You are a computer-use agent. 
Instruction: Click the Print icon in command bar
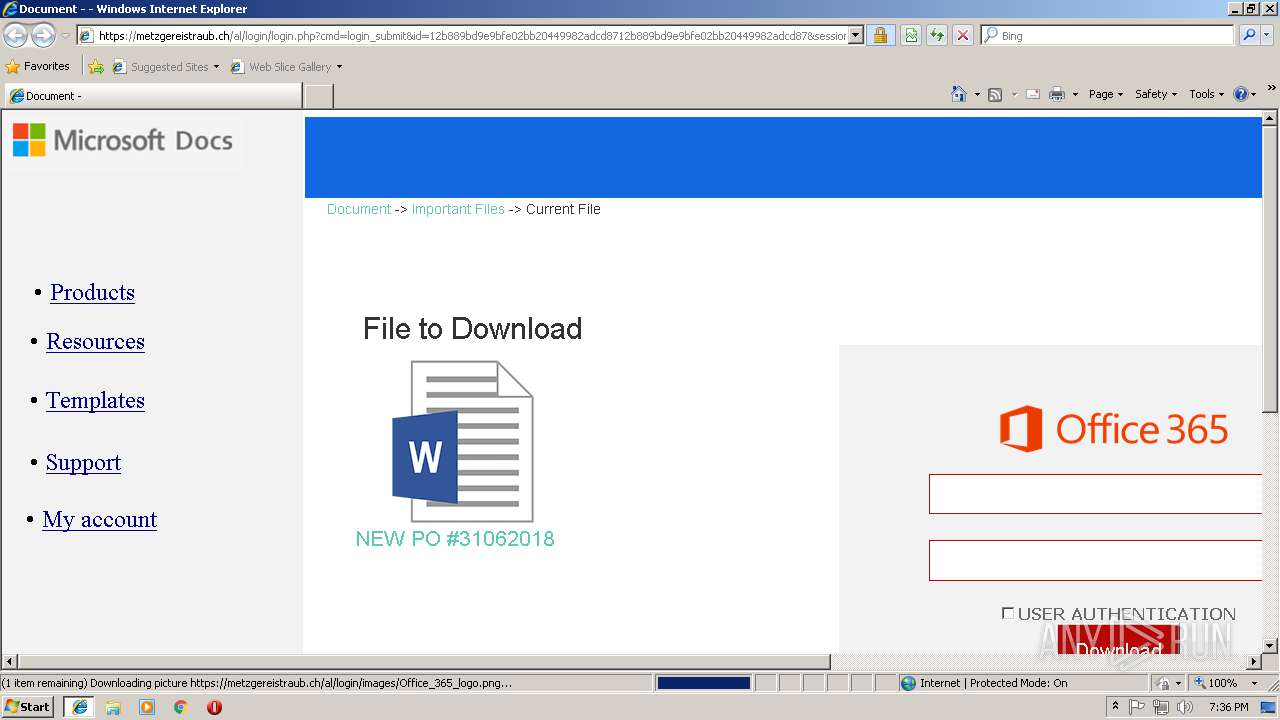click(x=1057, y=94)
